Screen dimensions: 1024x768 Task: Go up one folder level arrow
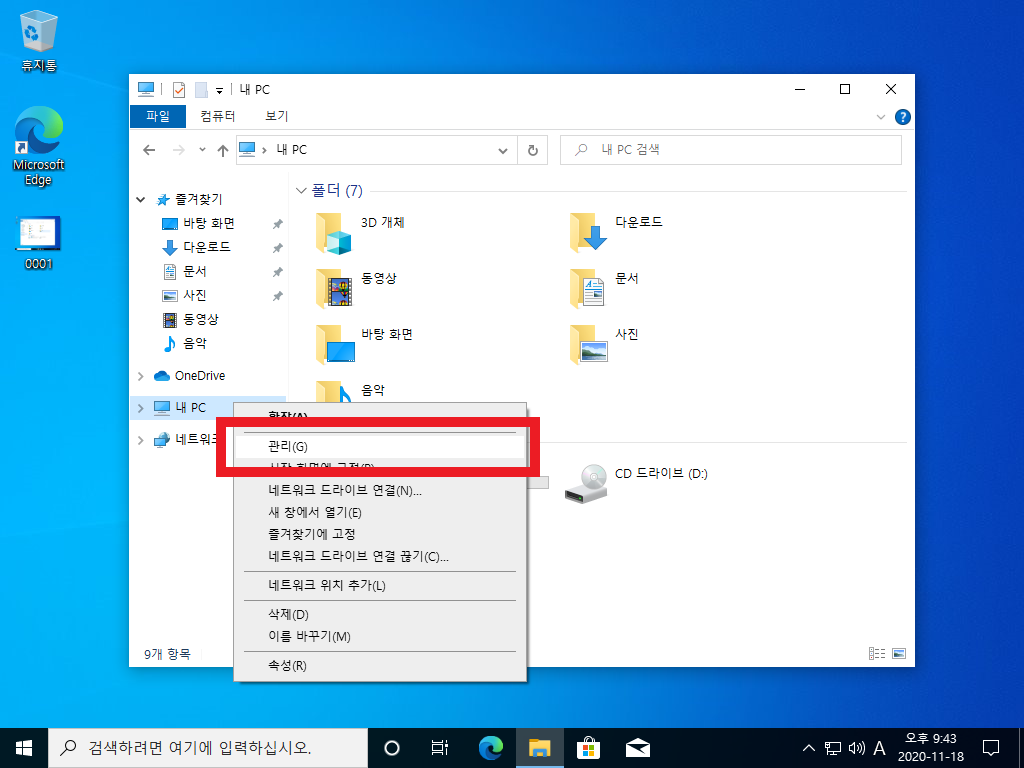(x=223, y=150)
